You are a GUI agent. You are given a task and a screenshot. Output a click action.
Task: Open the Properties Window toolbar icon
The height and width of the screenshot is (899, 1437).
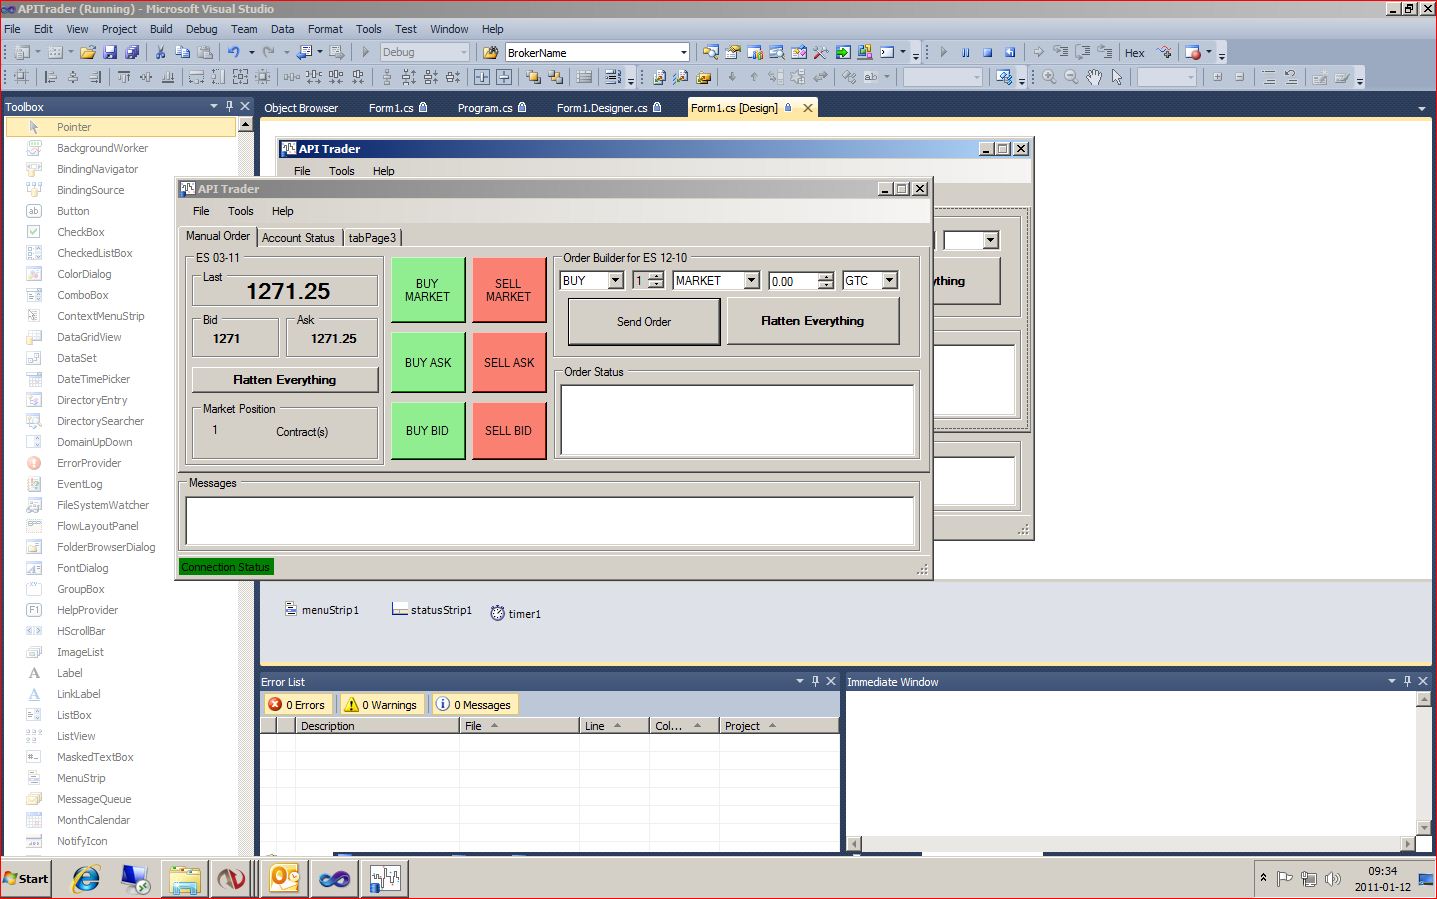[733, 52]
